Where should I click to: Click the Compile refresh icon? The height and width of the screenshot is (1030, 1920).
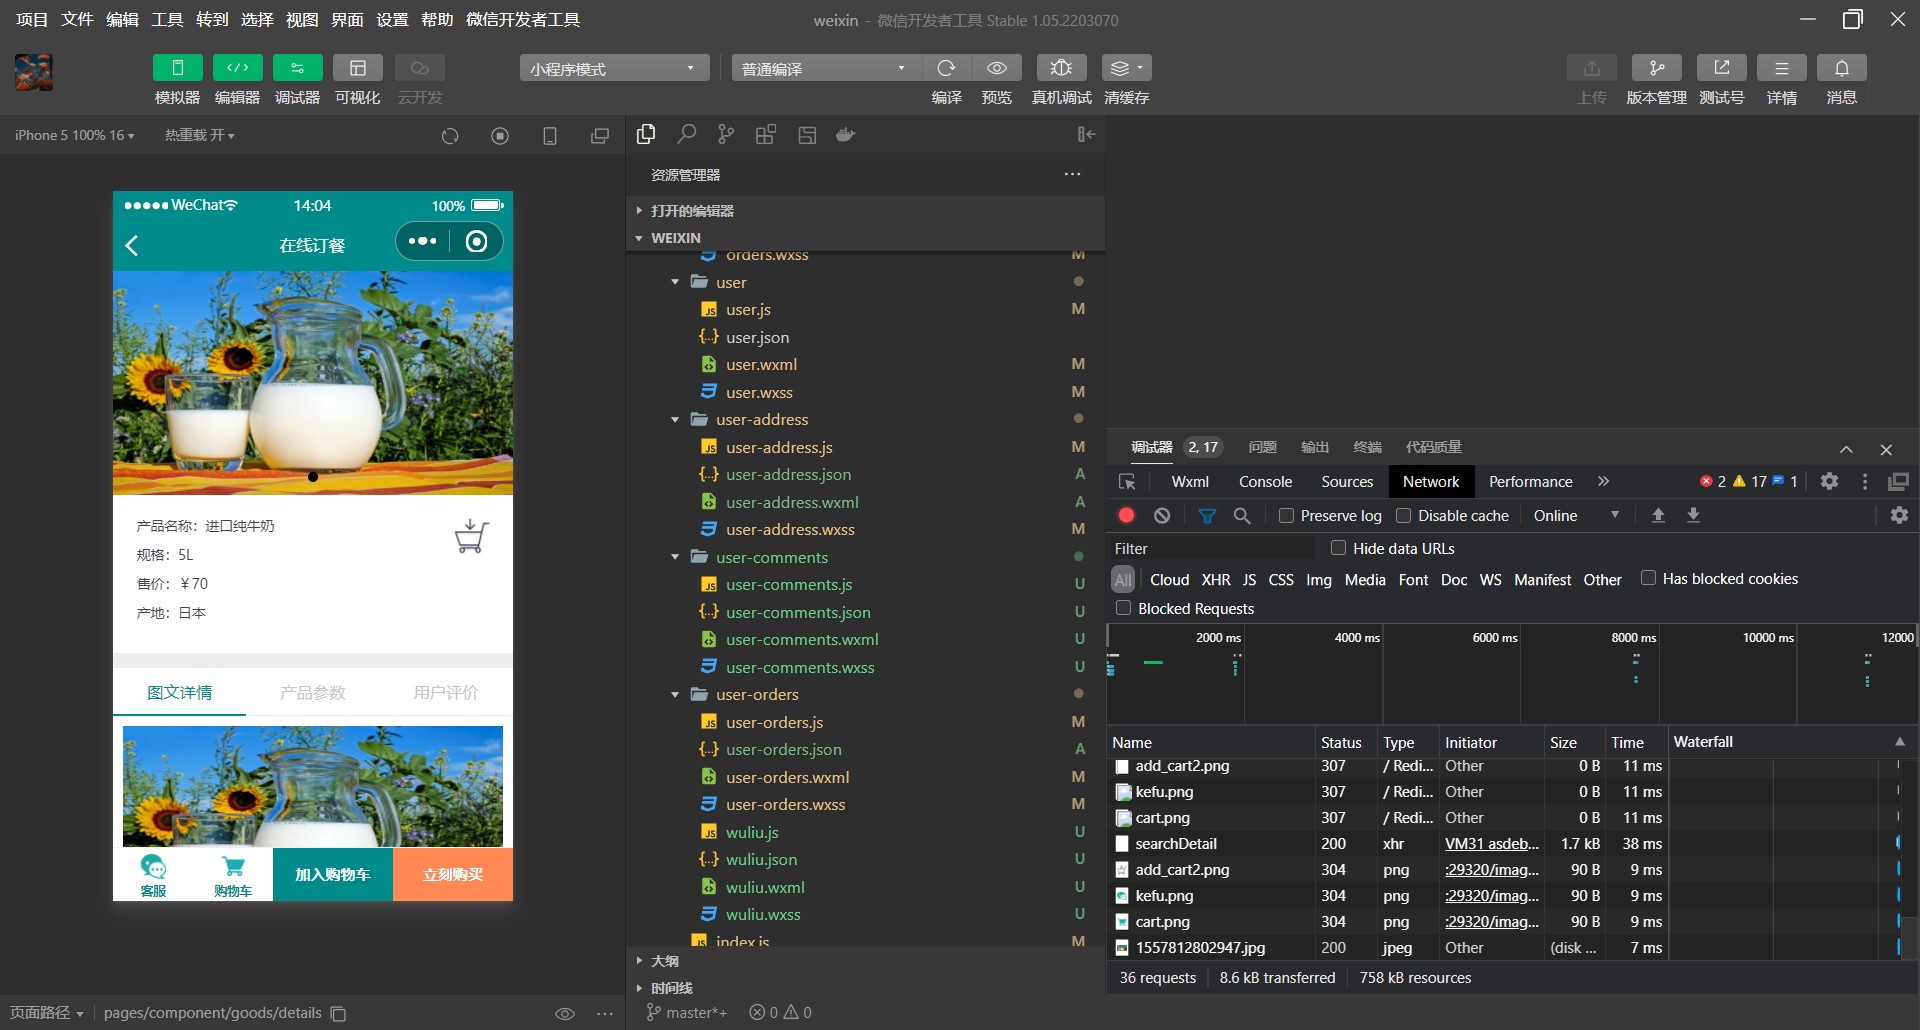[x=946, y=68]
